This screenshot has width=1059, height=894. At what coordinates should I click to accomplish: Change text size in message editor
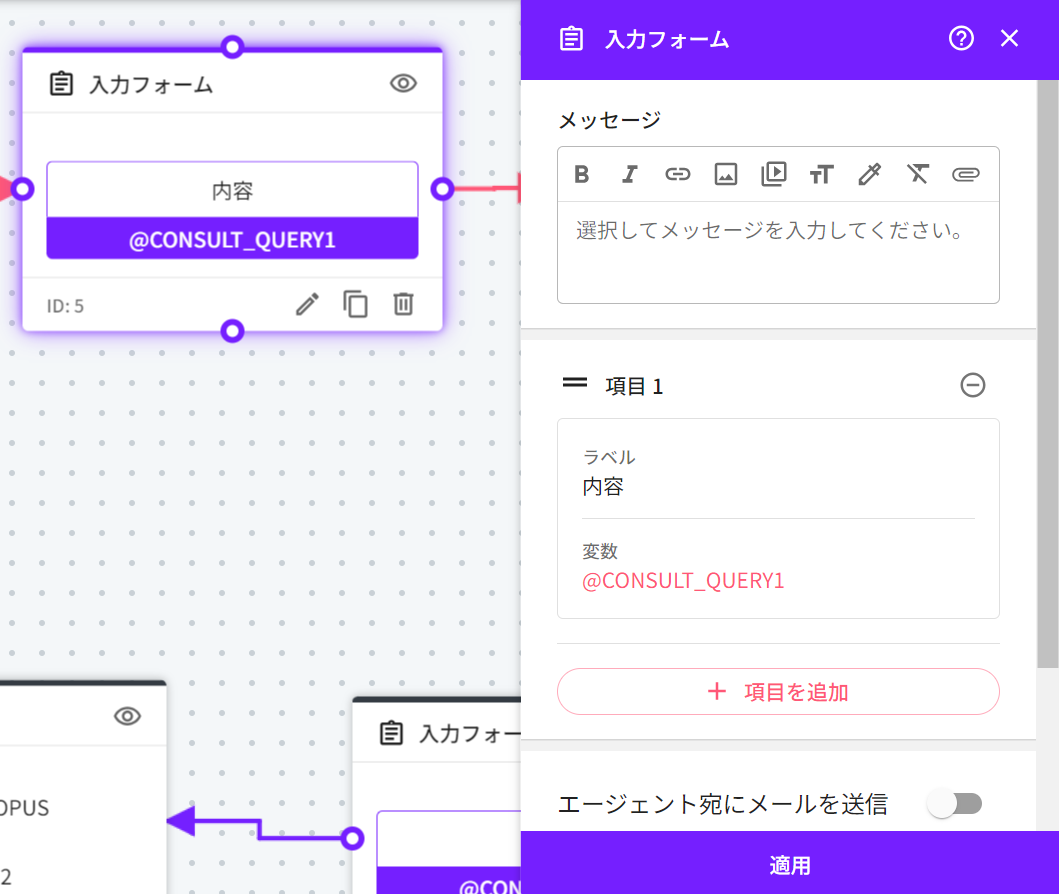pos(821,175)
